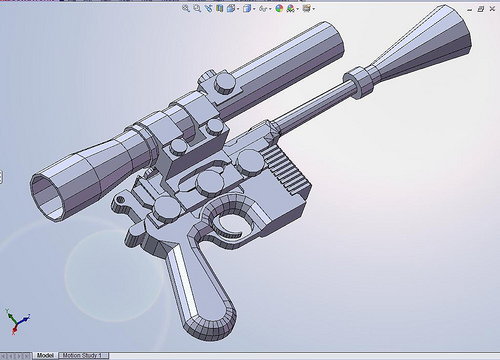Screen dimensions: 500x360
Task: Click the last-tab scroll arrow at bottom left
Action: (x=27, y=356)
